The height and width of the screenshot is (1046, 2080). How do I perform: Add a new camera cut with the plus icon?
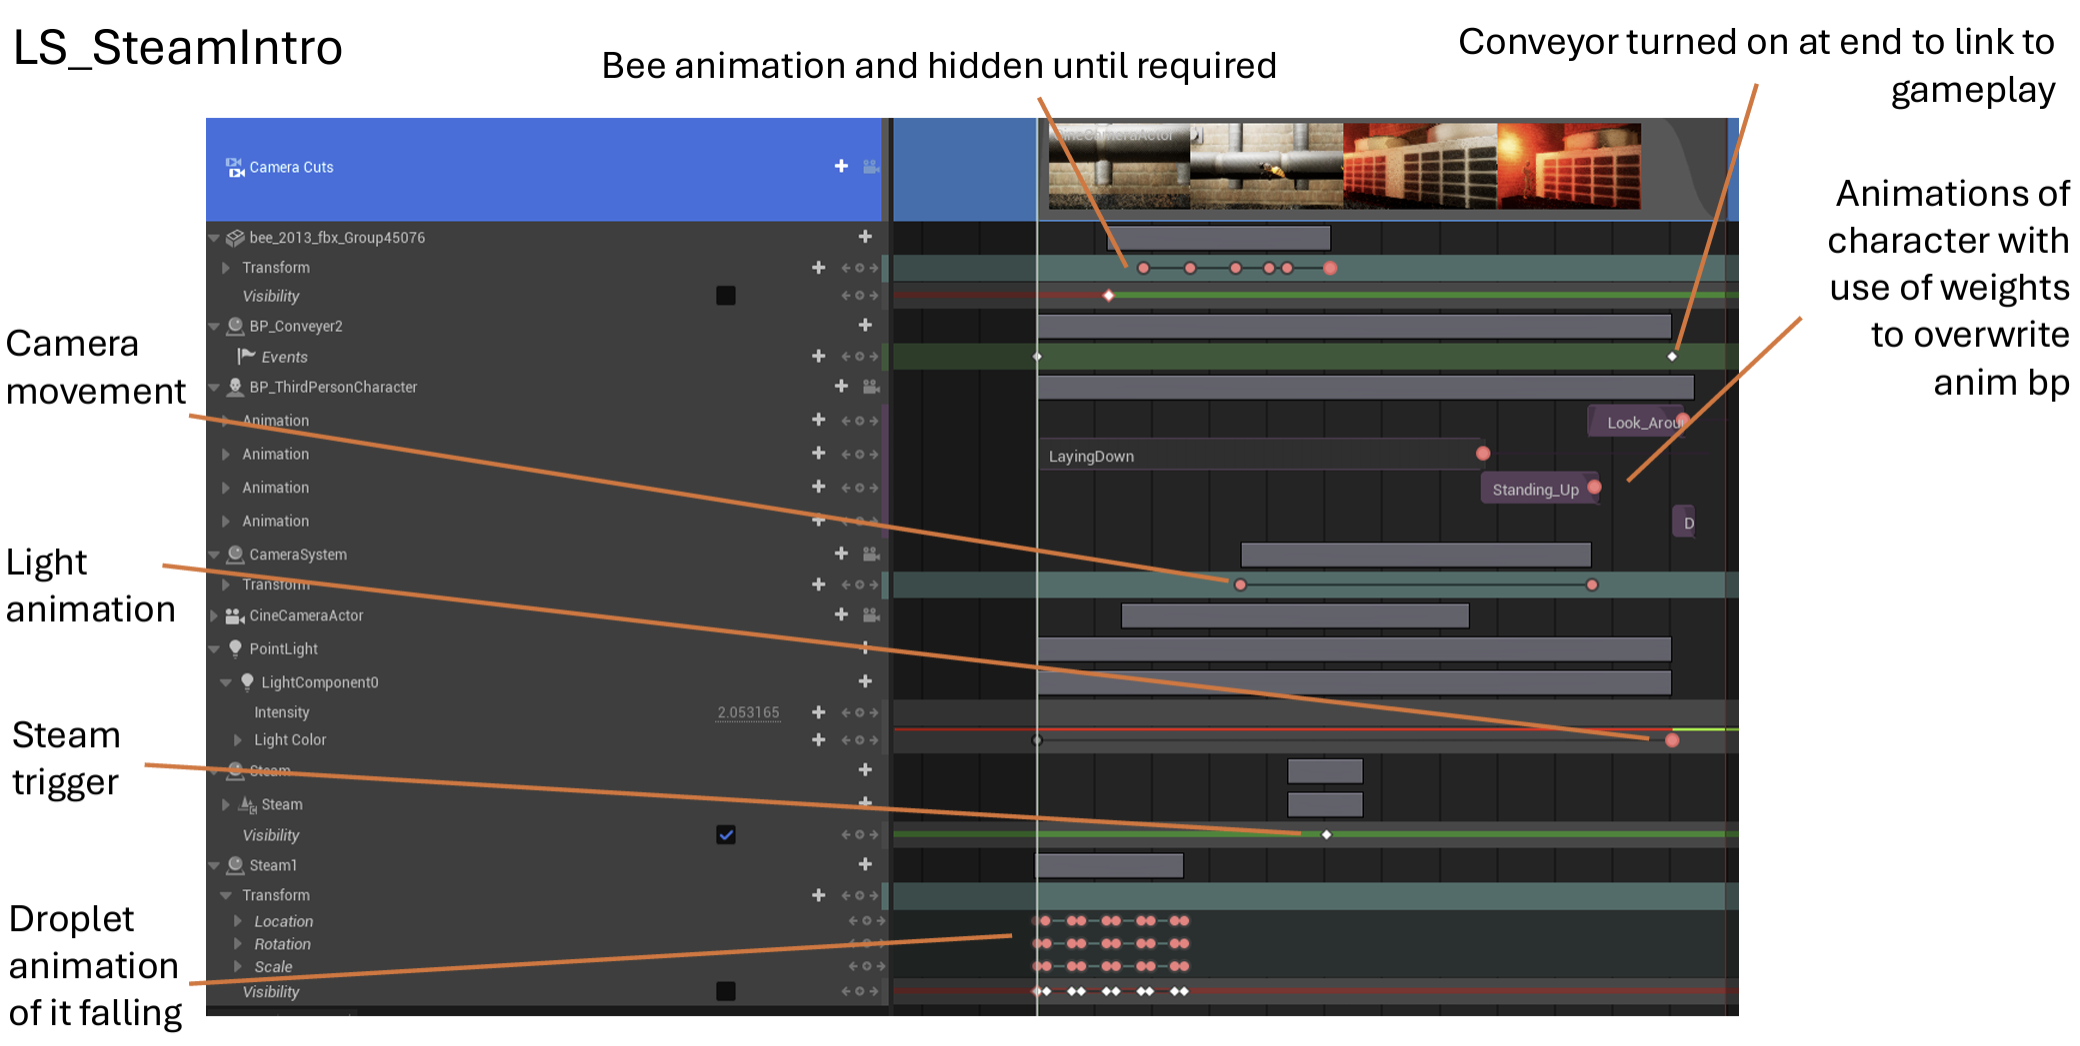pos(841,166)
